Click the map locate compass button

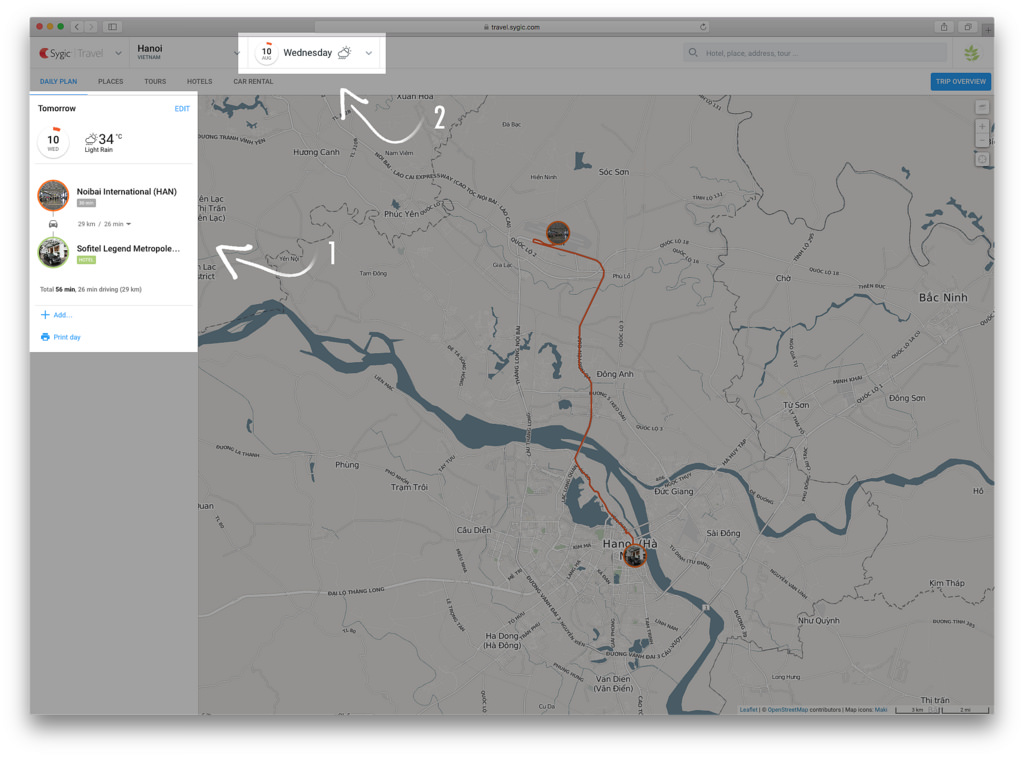(x=982, y=159)
